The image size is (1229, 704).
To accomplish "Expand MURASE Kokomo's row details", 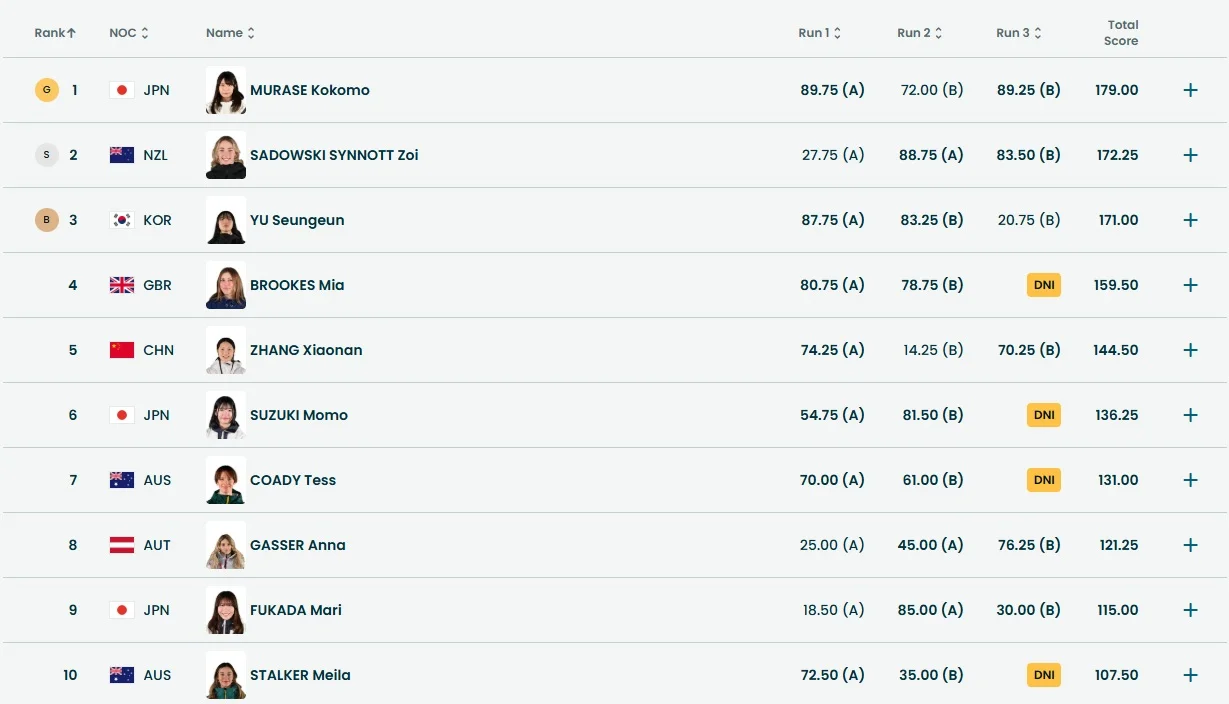I will click(x=1190, y=90).
